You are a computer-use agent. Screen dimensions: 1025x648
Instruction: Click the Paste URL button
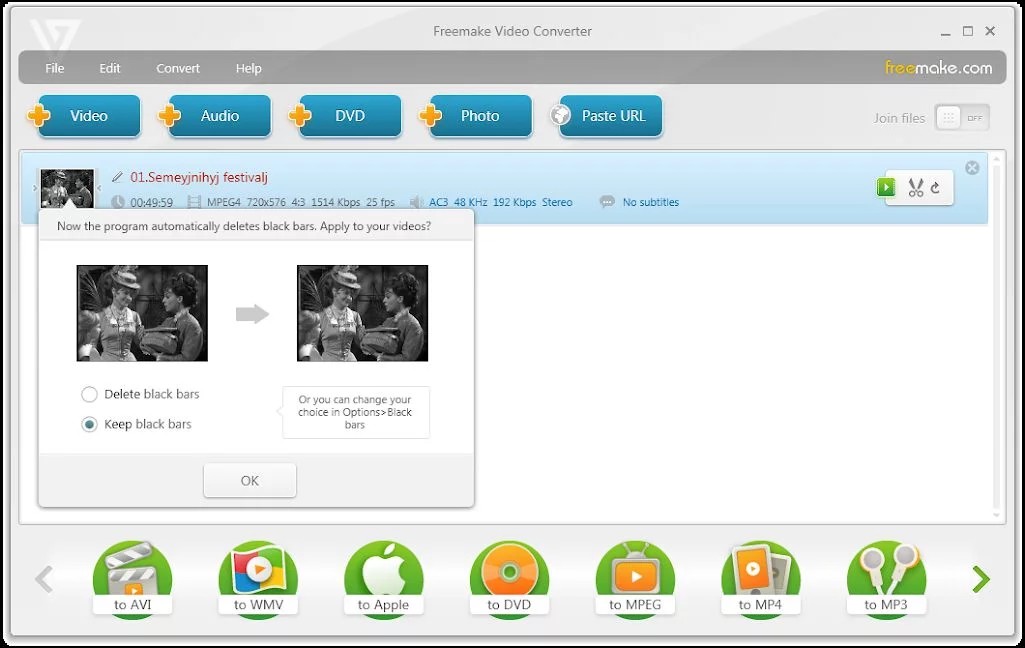point(606,116)
